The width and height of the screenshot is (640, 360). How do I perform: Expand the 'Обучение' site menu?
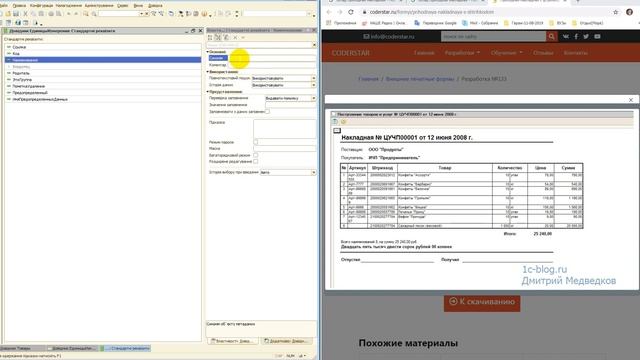pyautogui.click(x=507, y=53)
